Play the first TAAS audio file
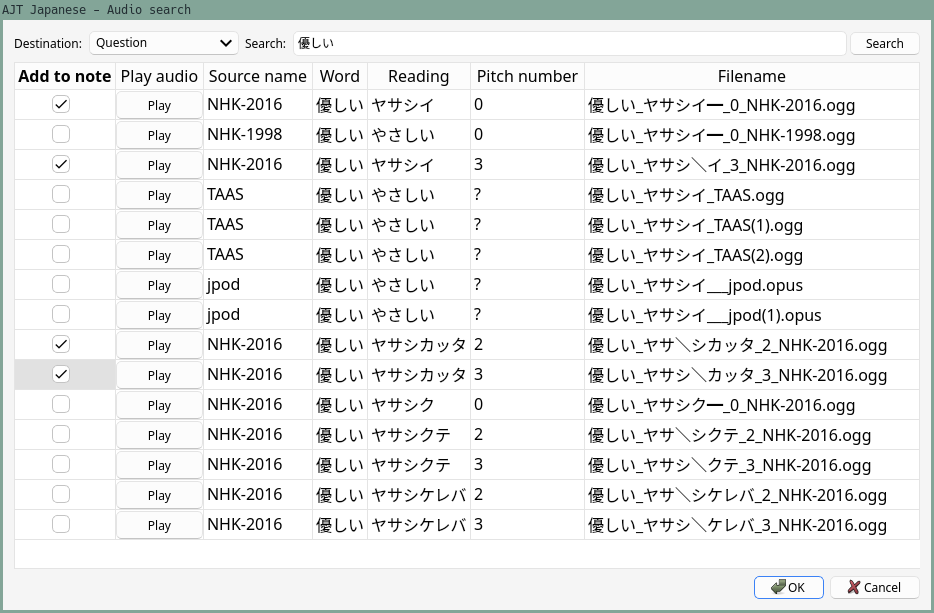This screenshot has width=934, height=613. tap(158, 194)
